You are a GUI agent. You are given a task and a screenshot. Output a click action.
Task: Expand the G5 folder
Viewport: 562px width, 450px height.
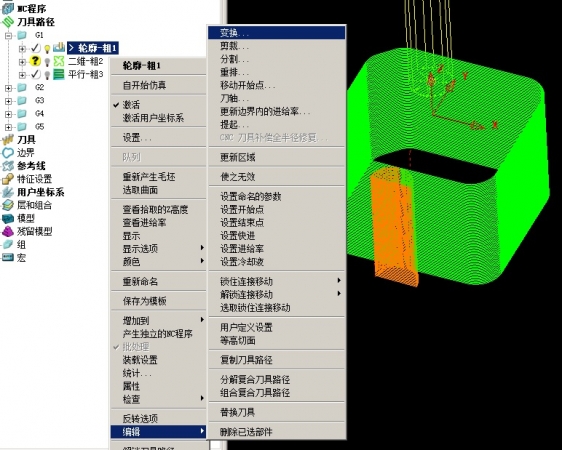coord(8,127)
